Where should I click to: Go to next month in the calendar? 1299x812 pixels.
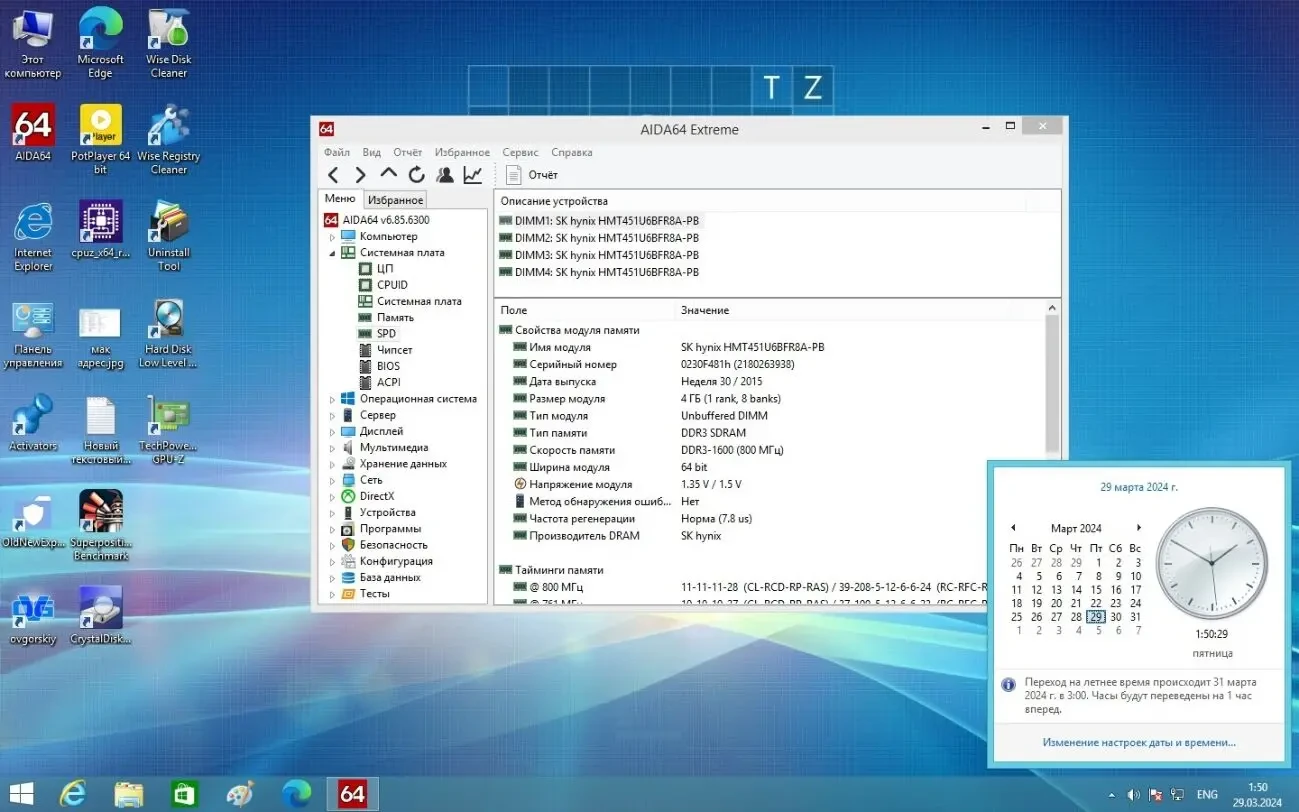[x=1138, y=528]
